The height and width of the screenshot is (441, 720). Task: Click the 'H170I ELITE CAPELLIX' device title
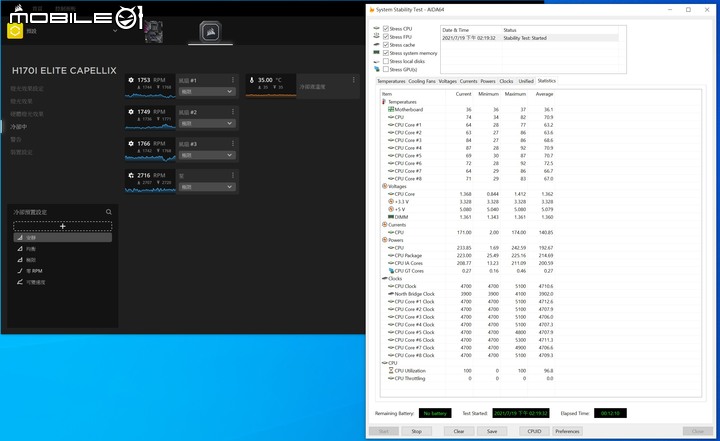pos(64,71)
